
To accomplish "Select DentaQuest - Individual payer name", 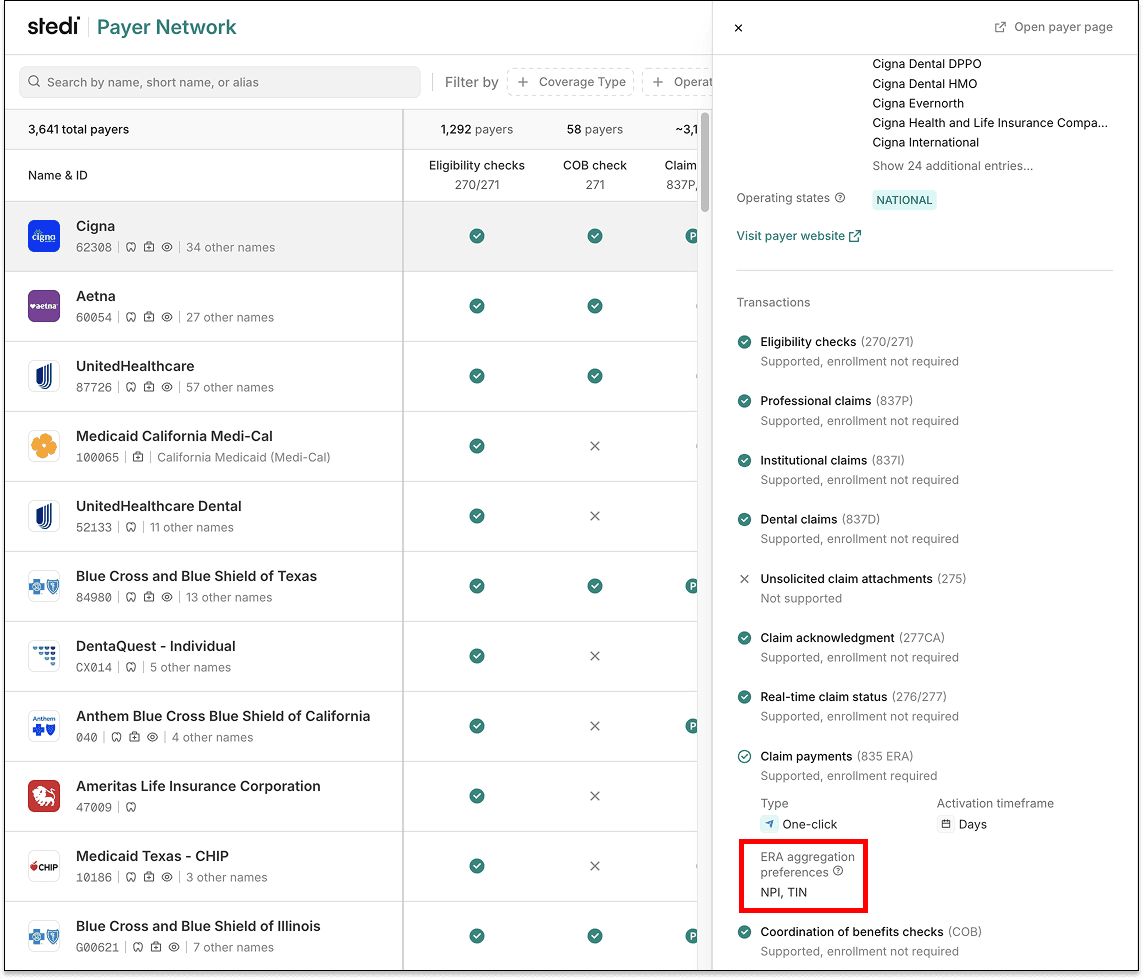I will tap(155, 646).
